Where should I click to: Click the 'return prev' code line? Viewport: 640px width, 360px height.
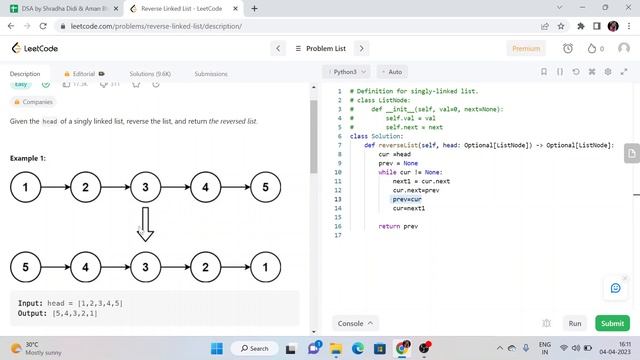(398, 226)
